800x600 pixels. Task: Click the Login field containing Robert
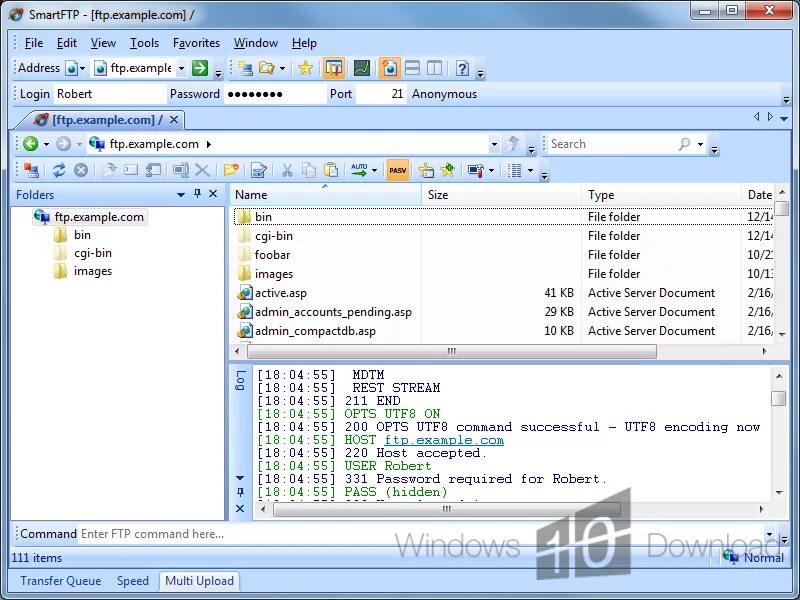[x=110, y=94]
